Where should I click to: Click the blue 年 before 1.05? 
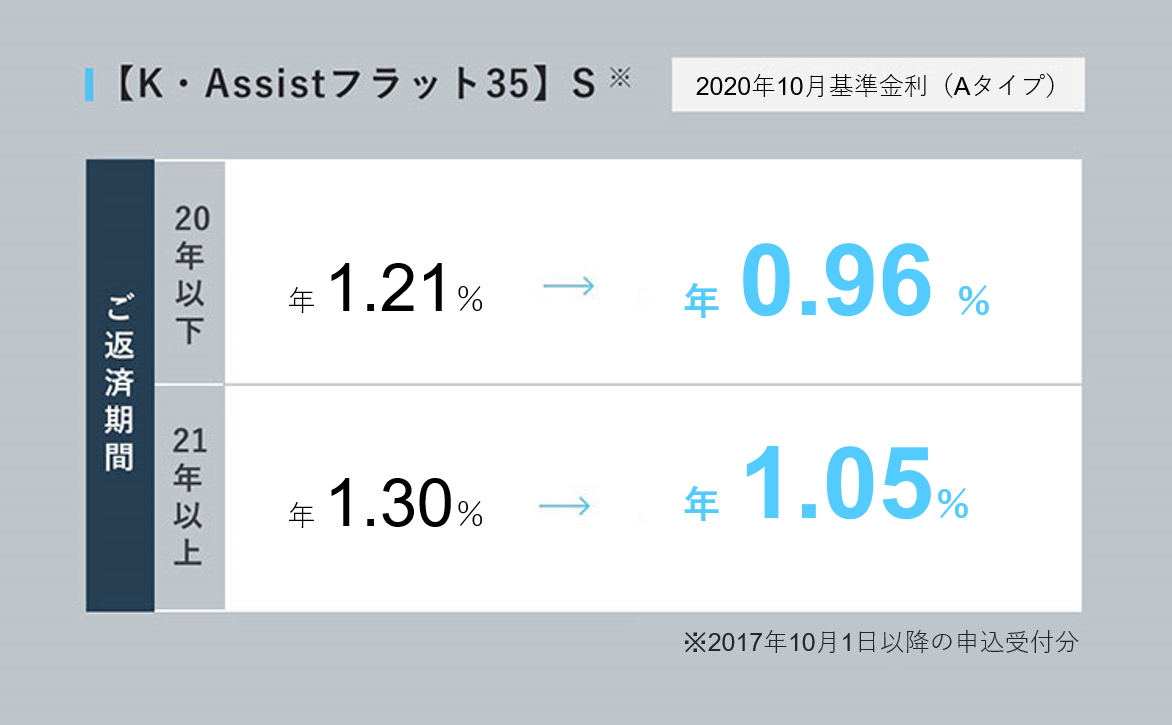tap(701, 503)
